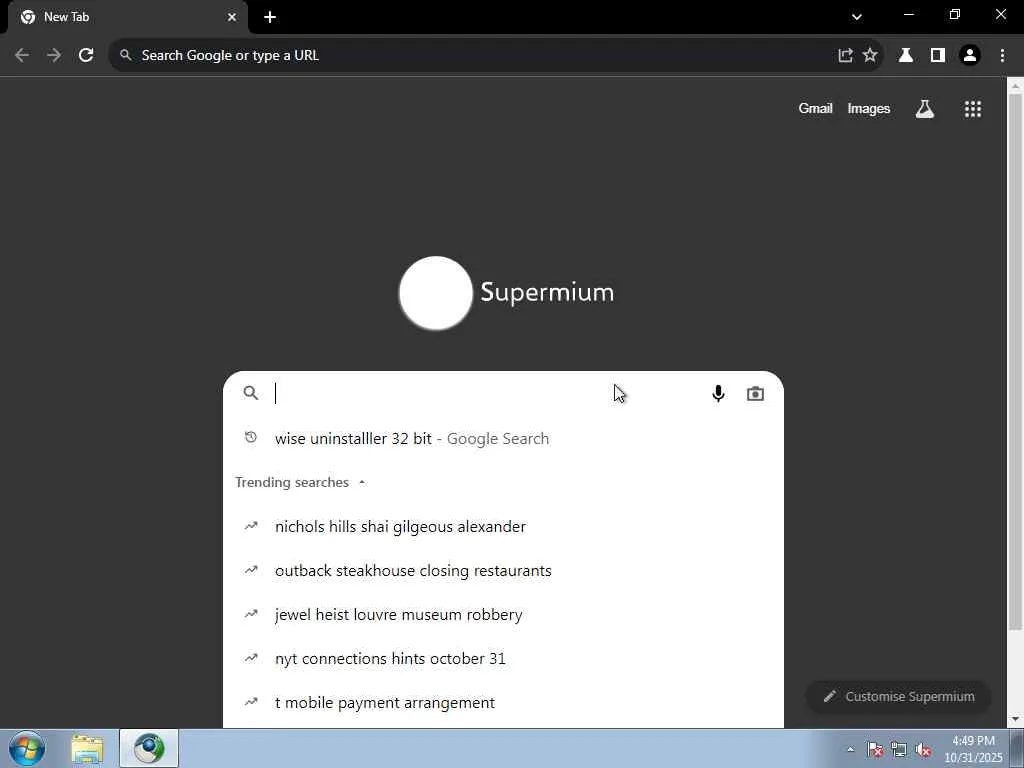Open the tab search dropdown arrow
Viewport: 1024px width, 768px height.
click(x=857, y=17)
